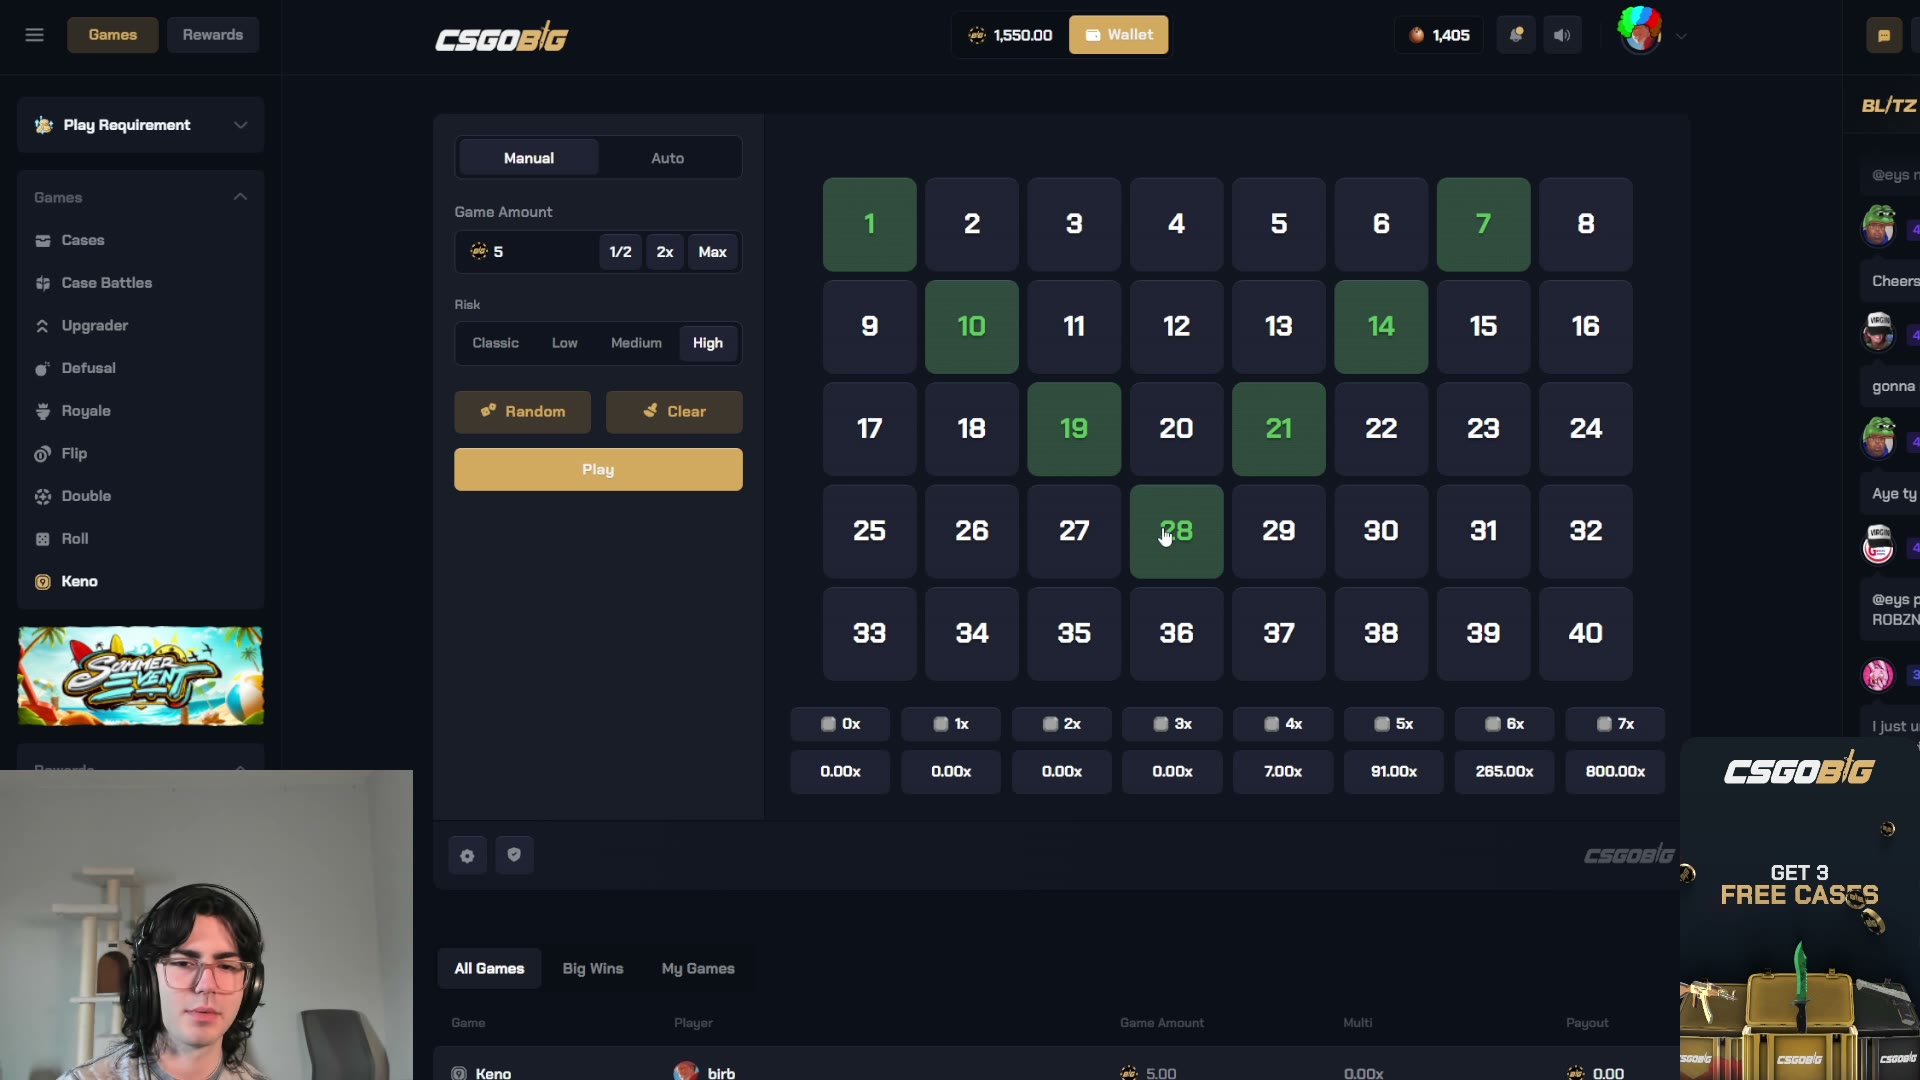
Task: Click the 4x hits multiplier box
Action: pyautogui.click(x=1283, y=724)
